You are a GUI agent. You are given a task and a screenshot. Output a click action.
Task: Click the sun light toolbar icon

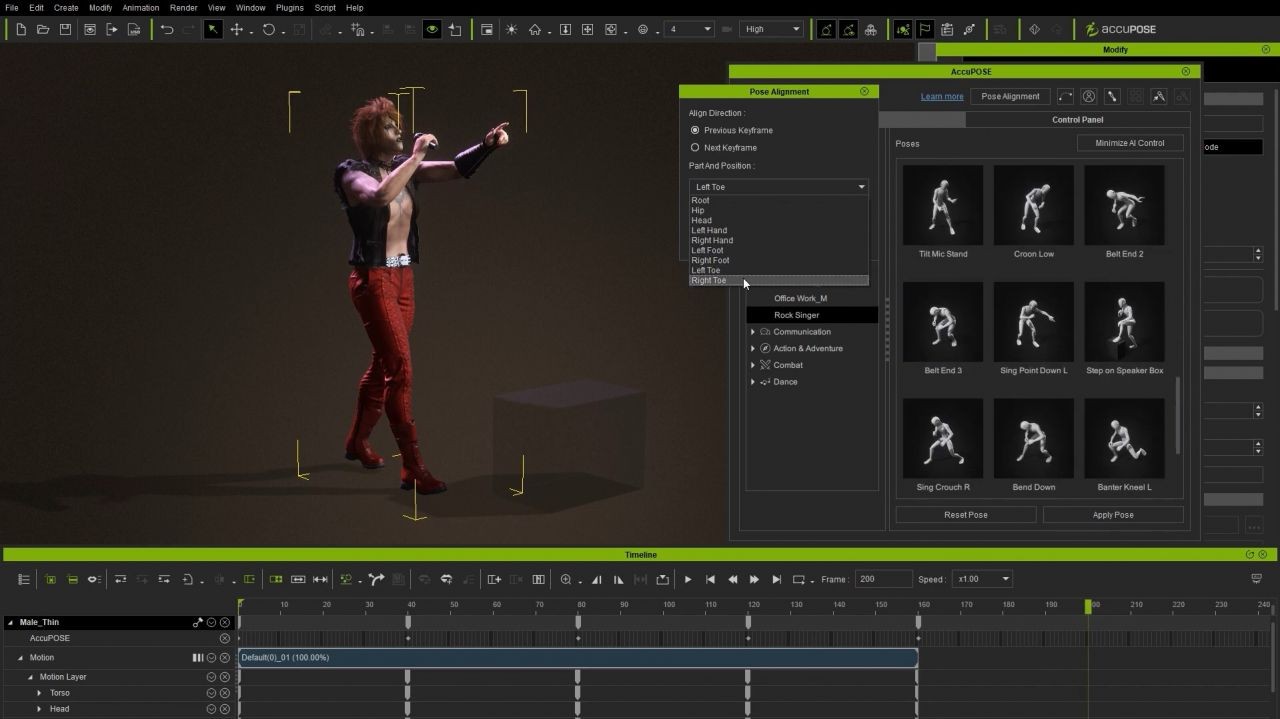(511, 30)
